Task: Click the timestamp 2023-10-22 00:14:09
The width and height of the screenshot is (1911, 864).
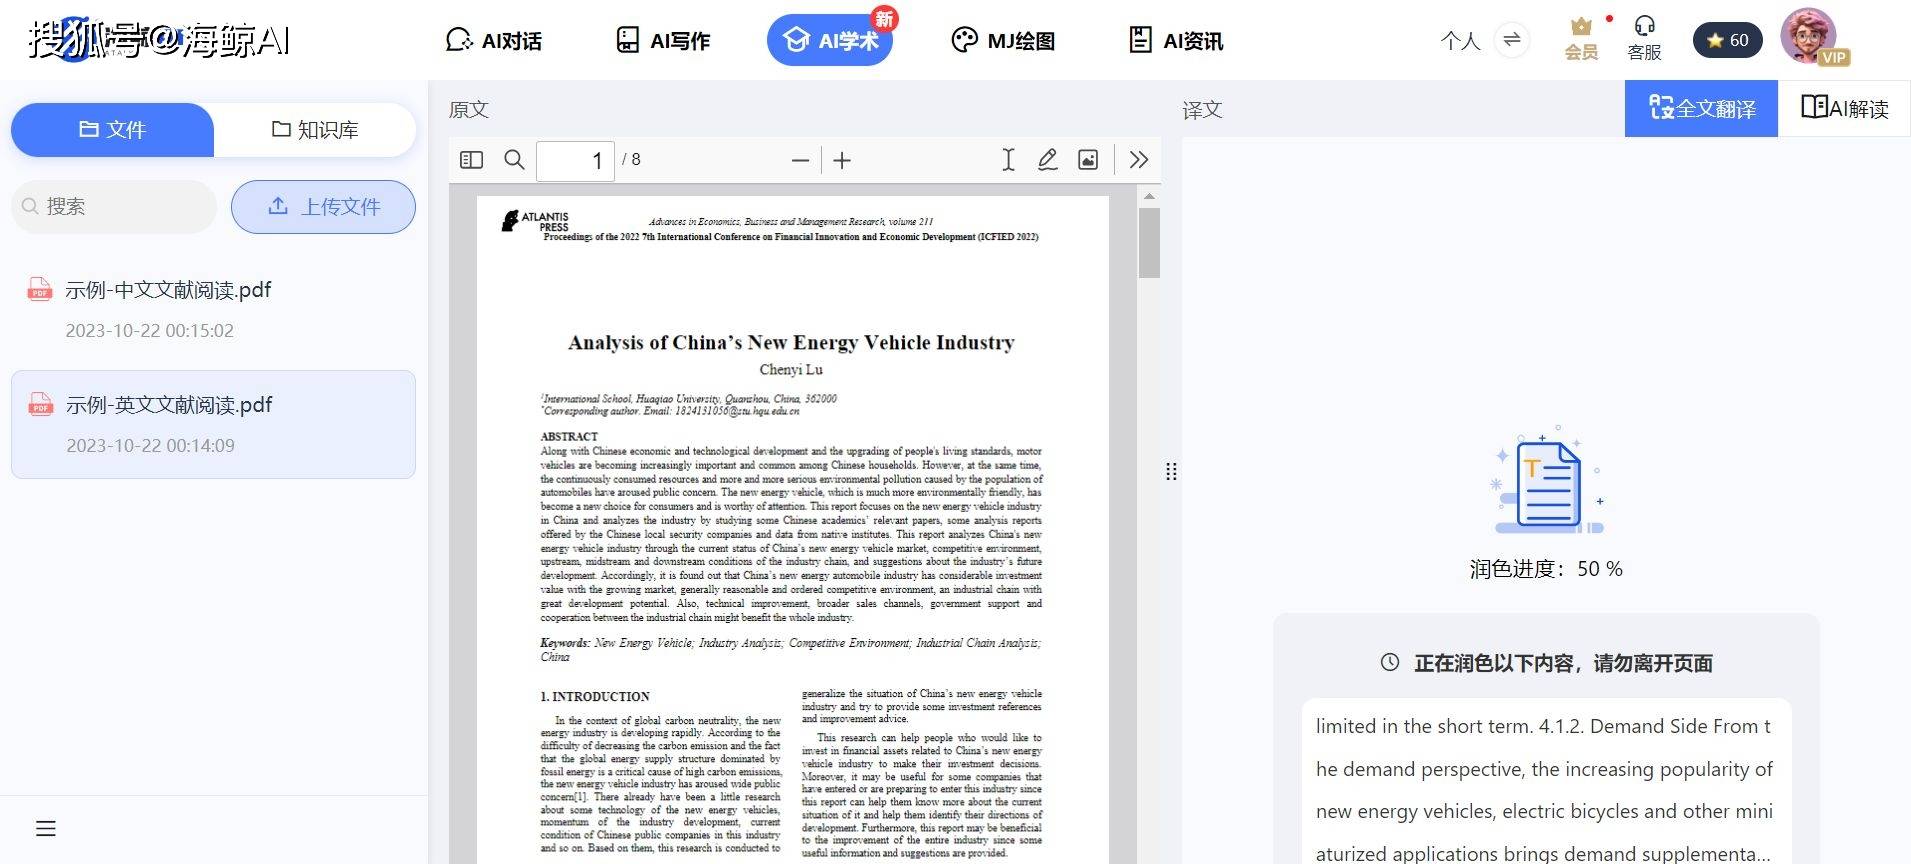Action: [x=151, y=446]
